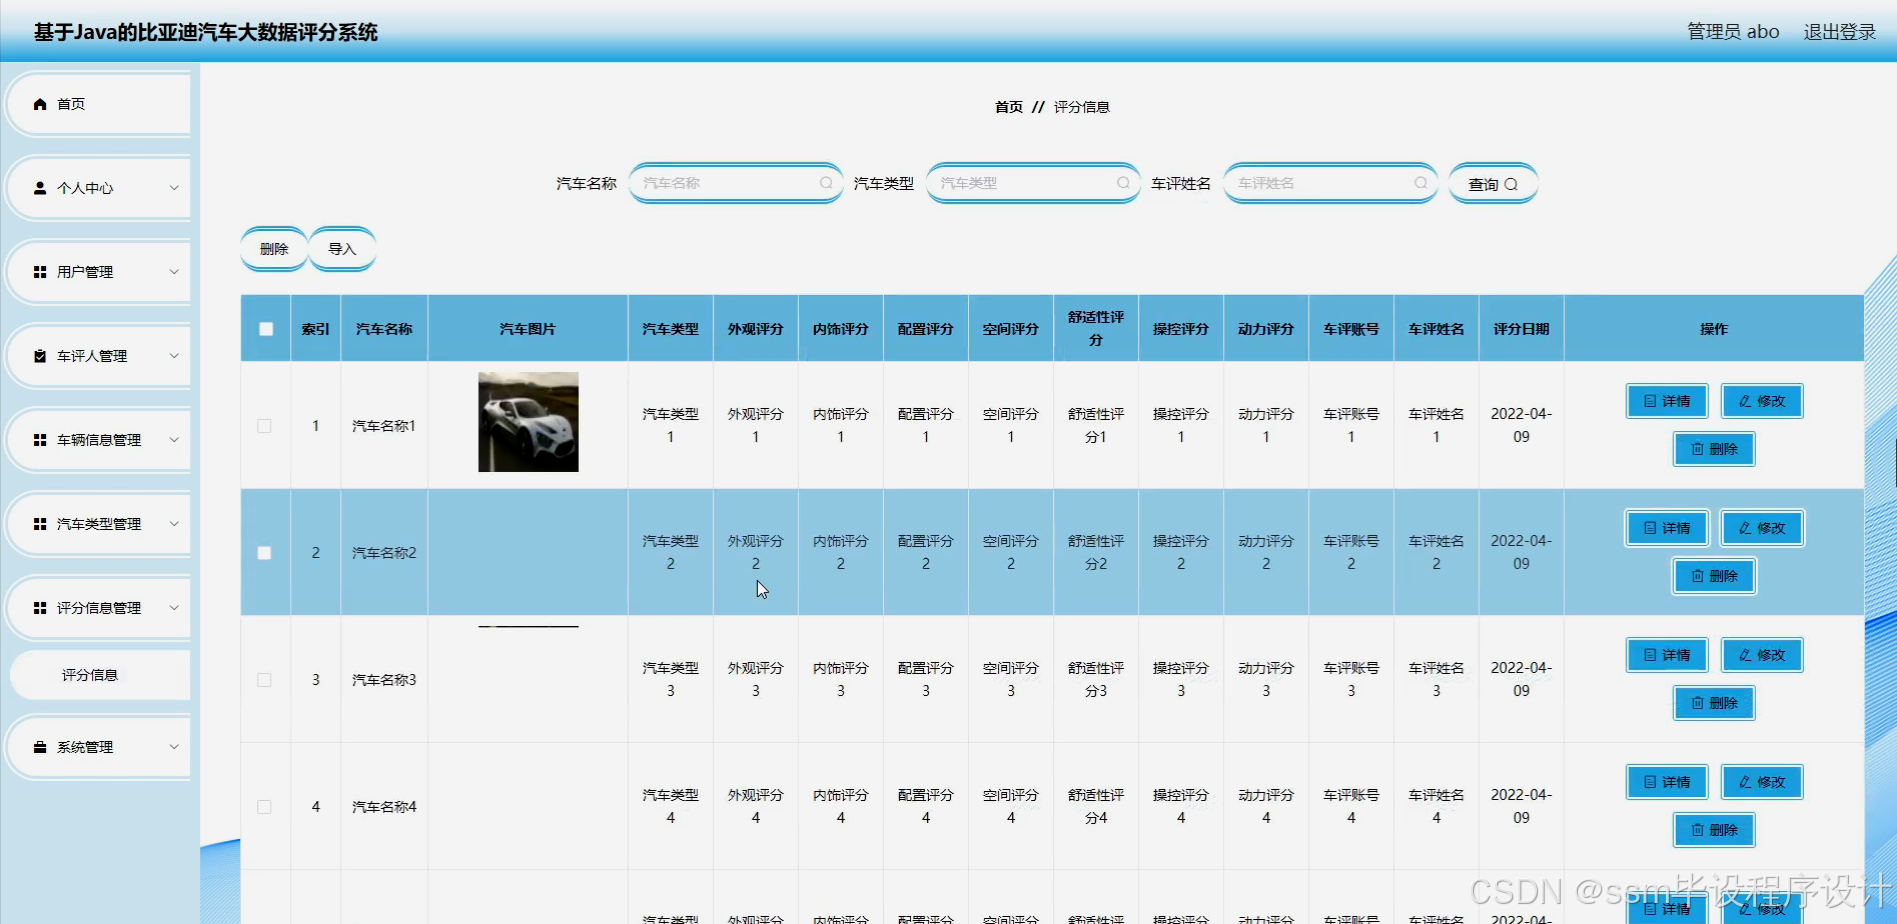Expand the 系统管理 menu chevron
The height and width of the screenshot is (924, 1897).
(174, 747)
